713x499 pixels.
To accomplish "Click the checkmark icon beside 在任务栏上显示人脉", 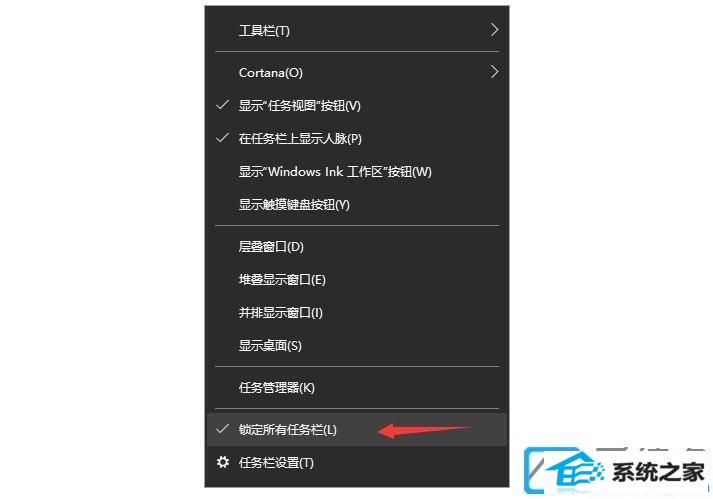I will pyautogui.click(x=222, y=138).
